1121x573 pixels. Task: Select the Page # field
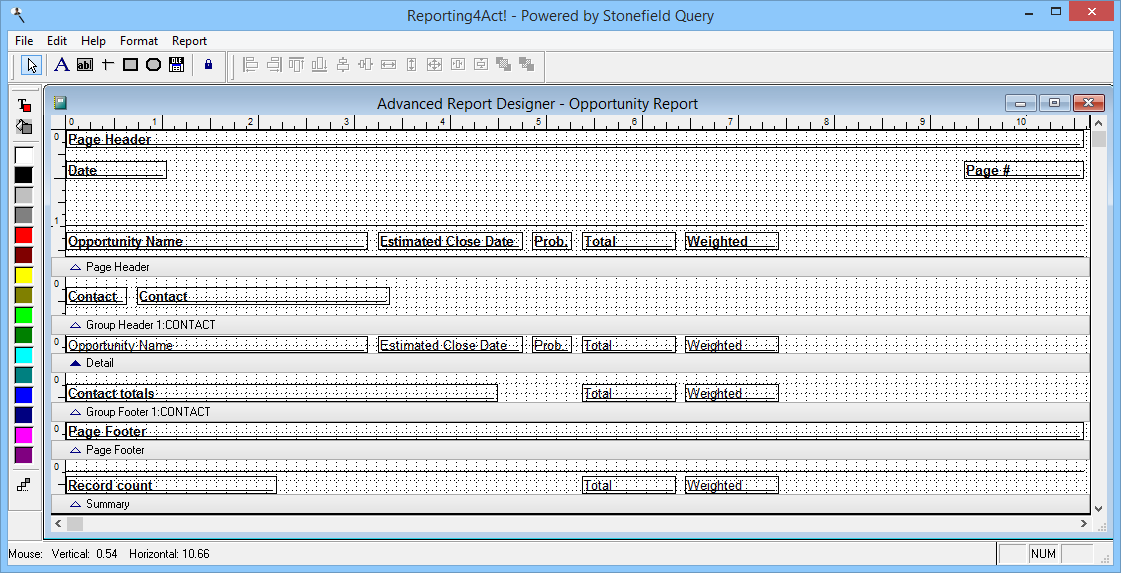click(1024, 170)
